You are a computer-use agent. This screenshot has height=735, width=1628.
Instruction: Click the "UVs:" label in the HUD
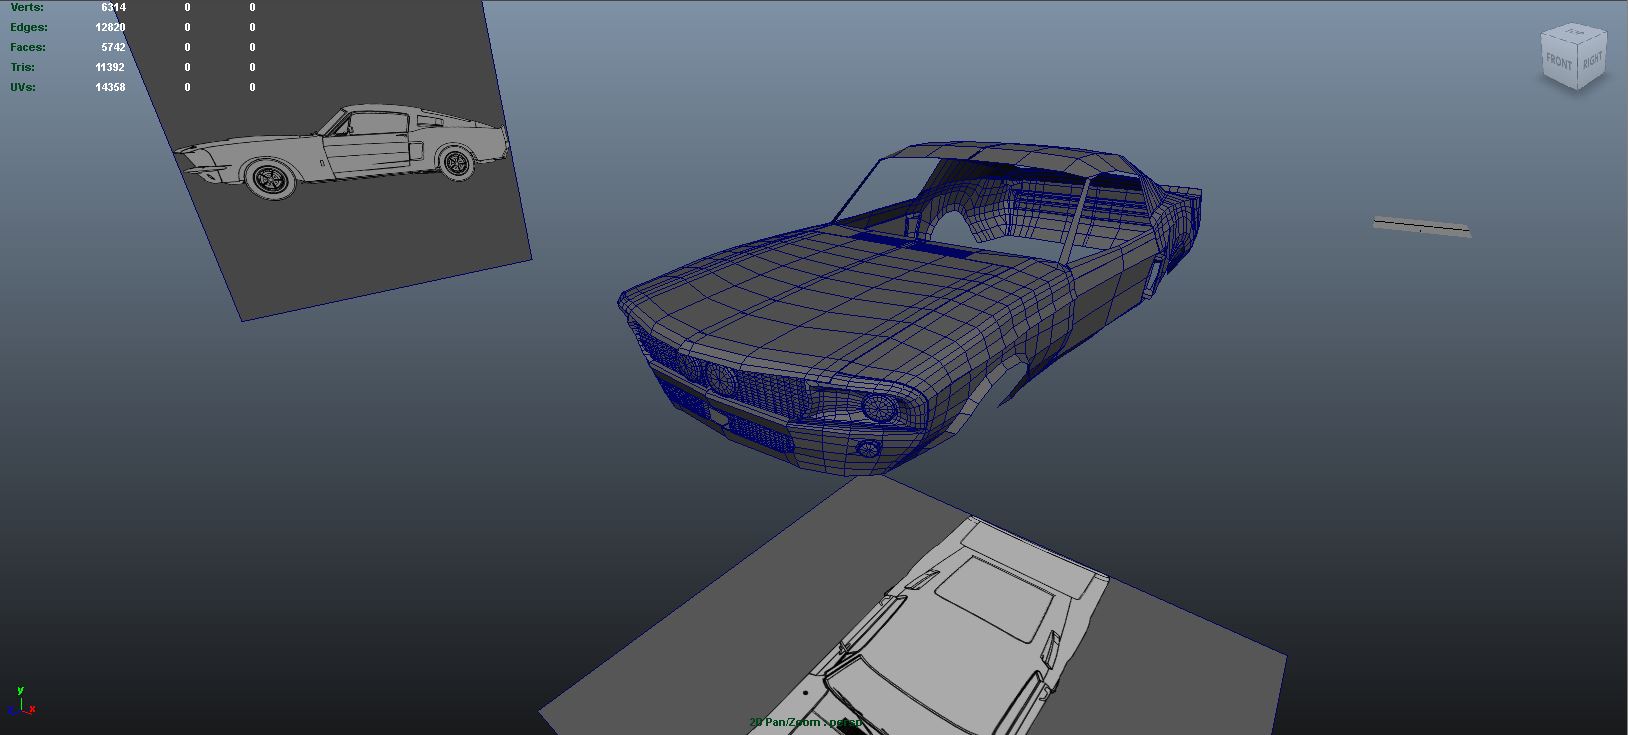[x=23, y=87]
